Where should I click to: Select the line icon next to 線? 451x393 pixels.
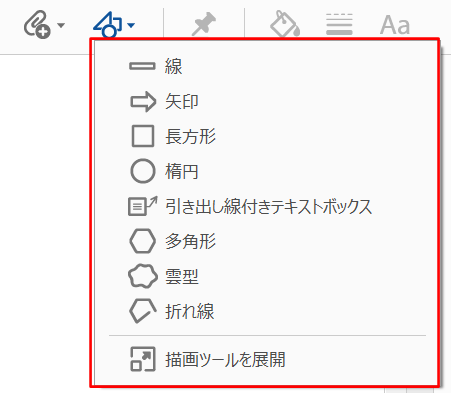click(x=142, y=66)
